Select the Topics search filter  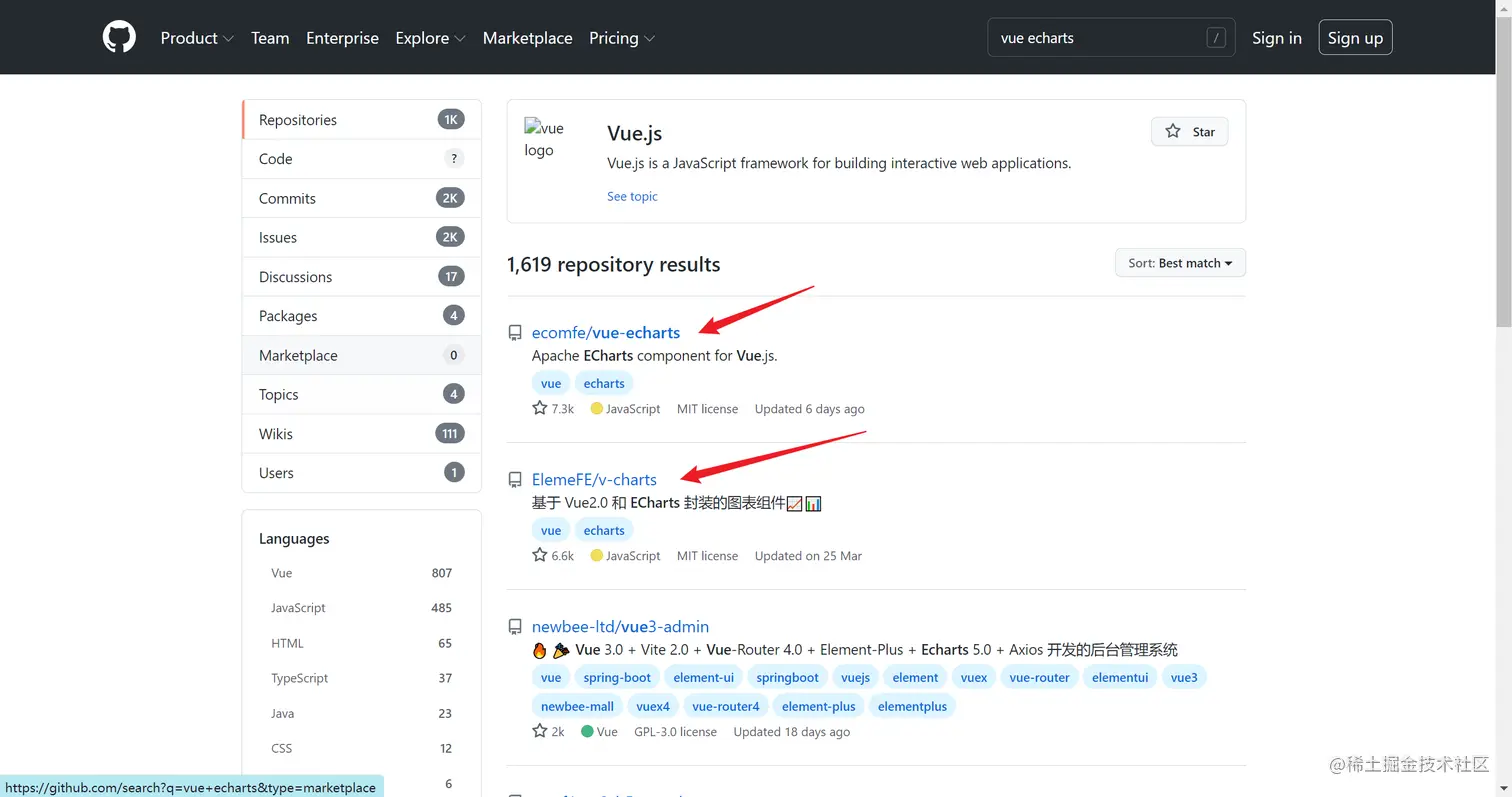pos(361,394)
